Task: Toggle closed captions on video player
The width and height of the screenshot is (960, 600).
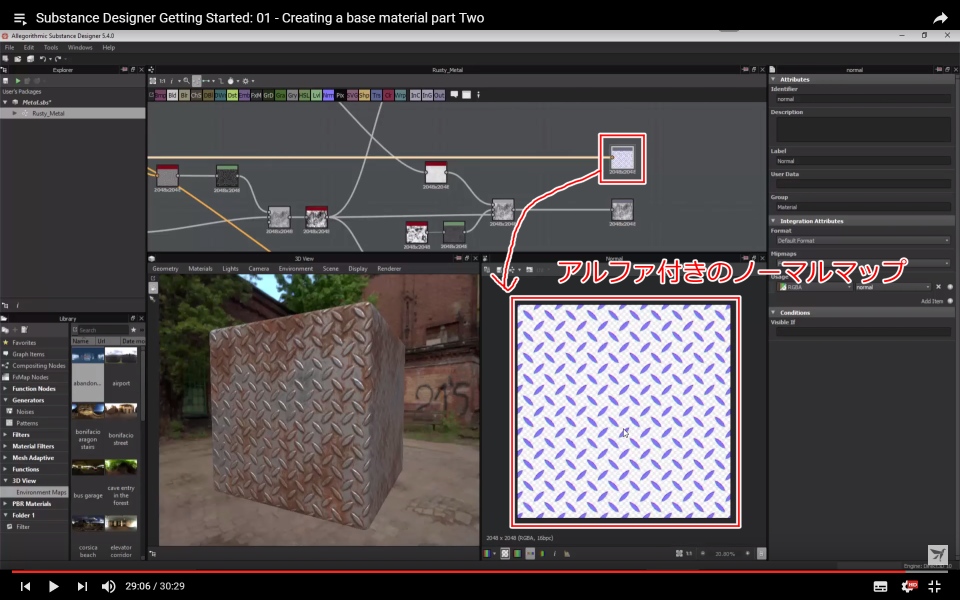Action: tap(880, 587)
